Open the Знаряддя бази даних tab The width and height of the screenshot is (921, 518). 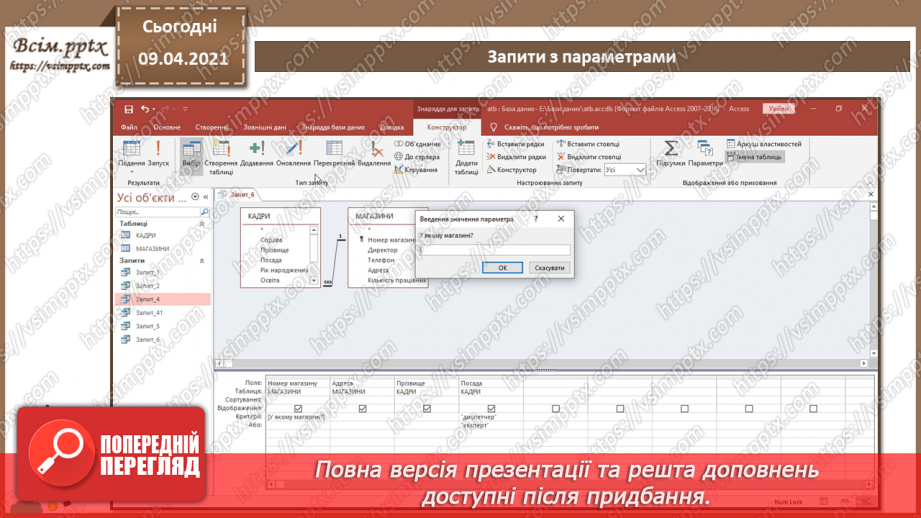pos(332,127)
